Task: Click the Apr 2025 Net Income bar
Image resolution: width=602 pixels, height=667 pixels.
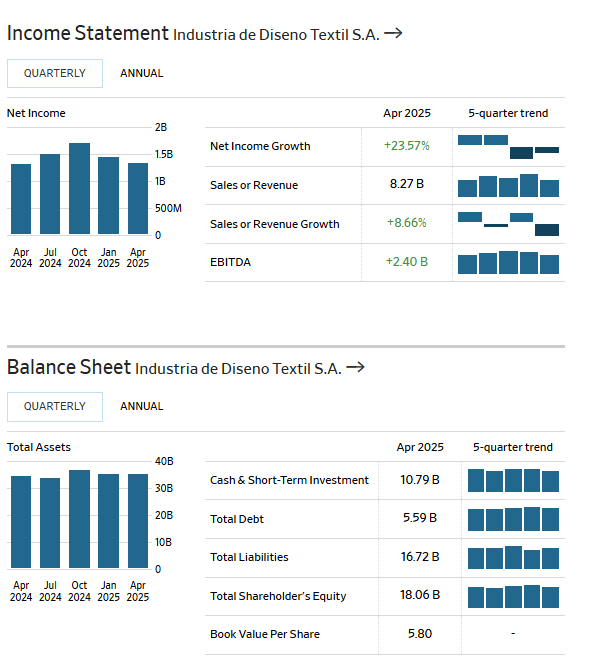Action: pyautogui.click(x=138, y=199)
